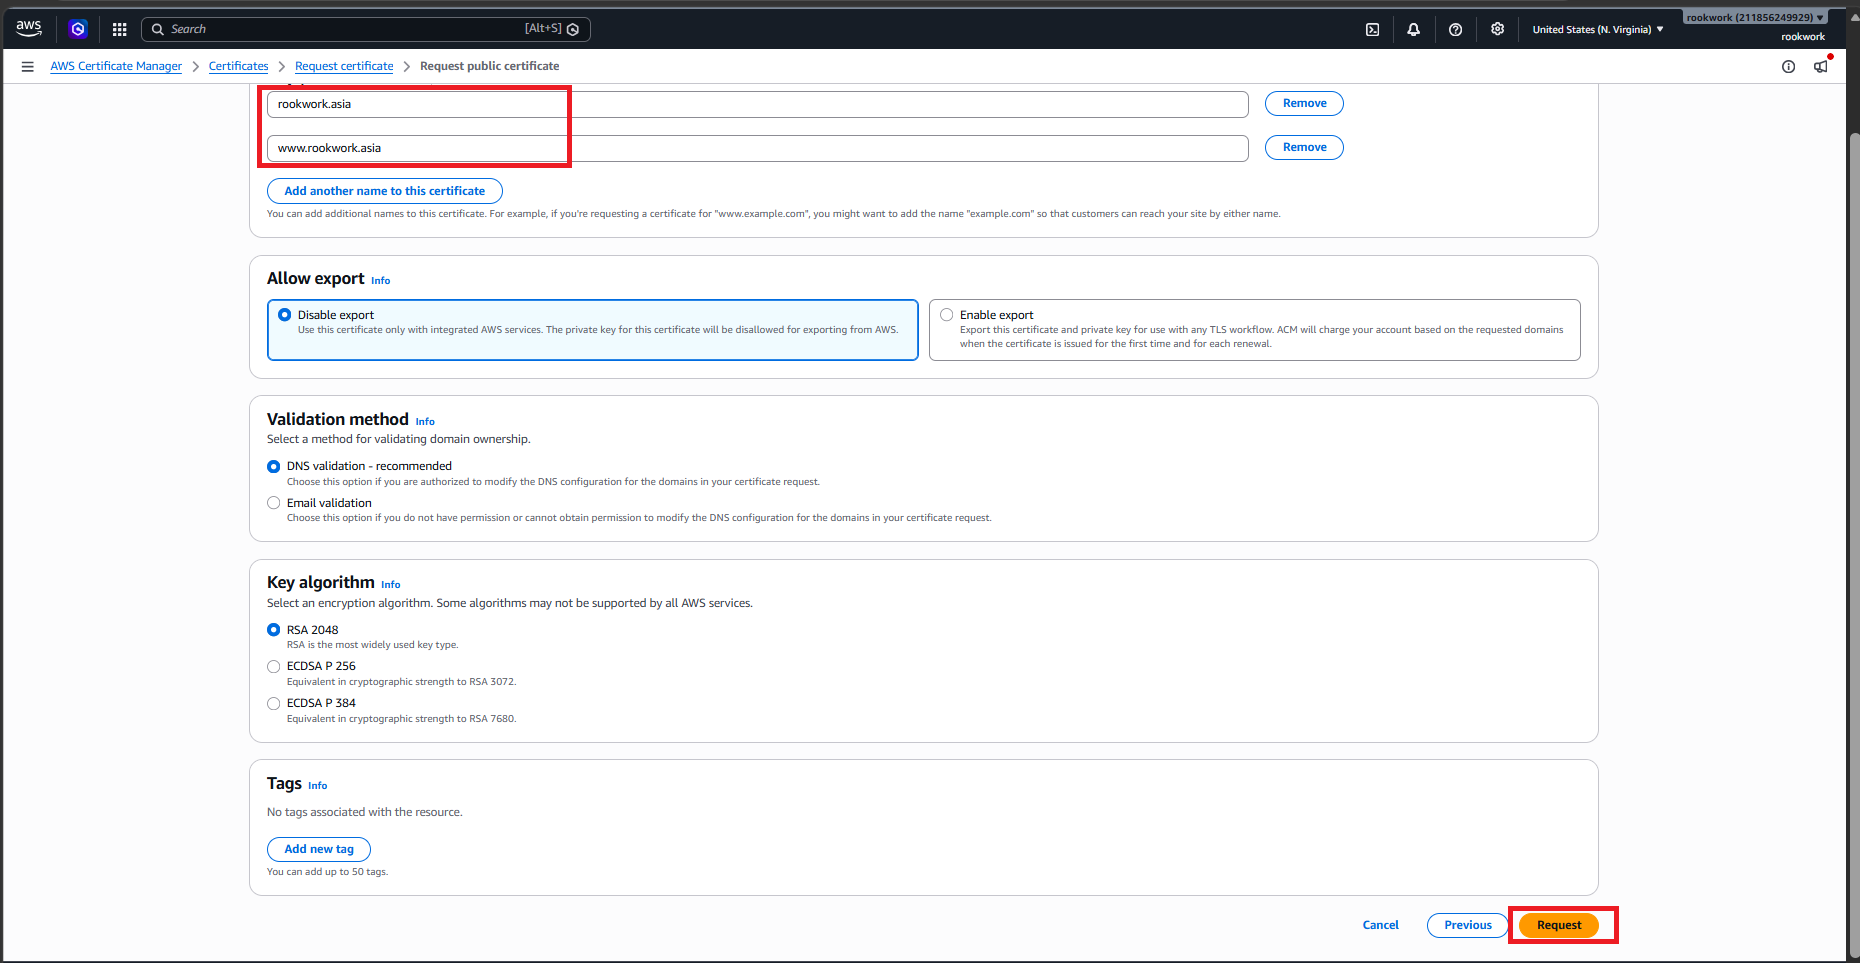Click 'No tags associated with the resource.' text
Screen dimensions: 1860x963
click(365, 812)
